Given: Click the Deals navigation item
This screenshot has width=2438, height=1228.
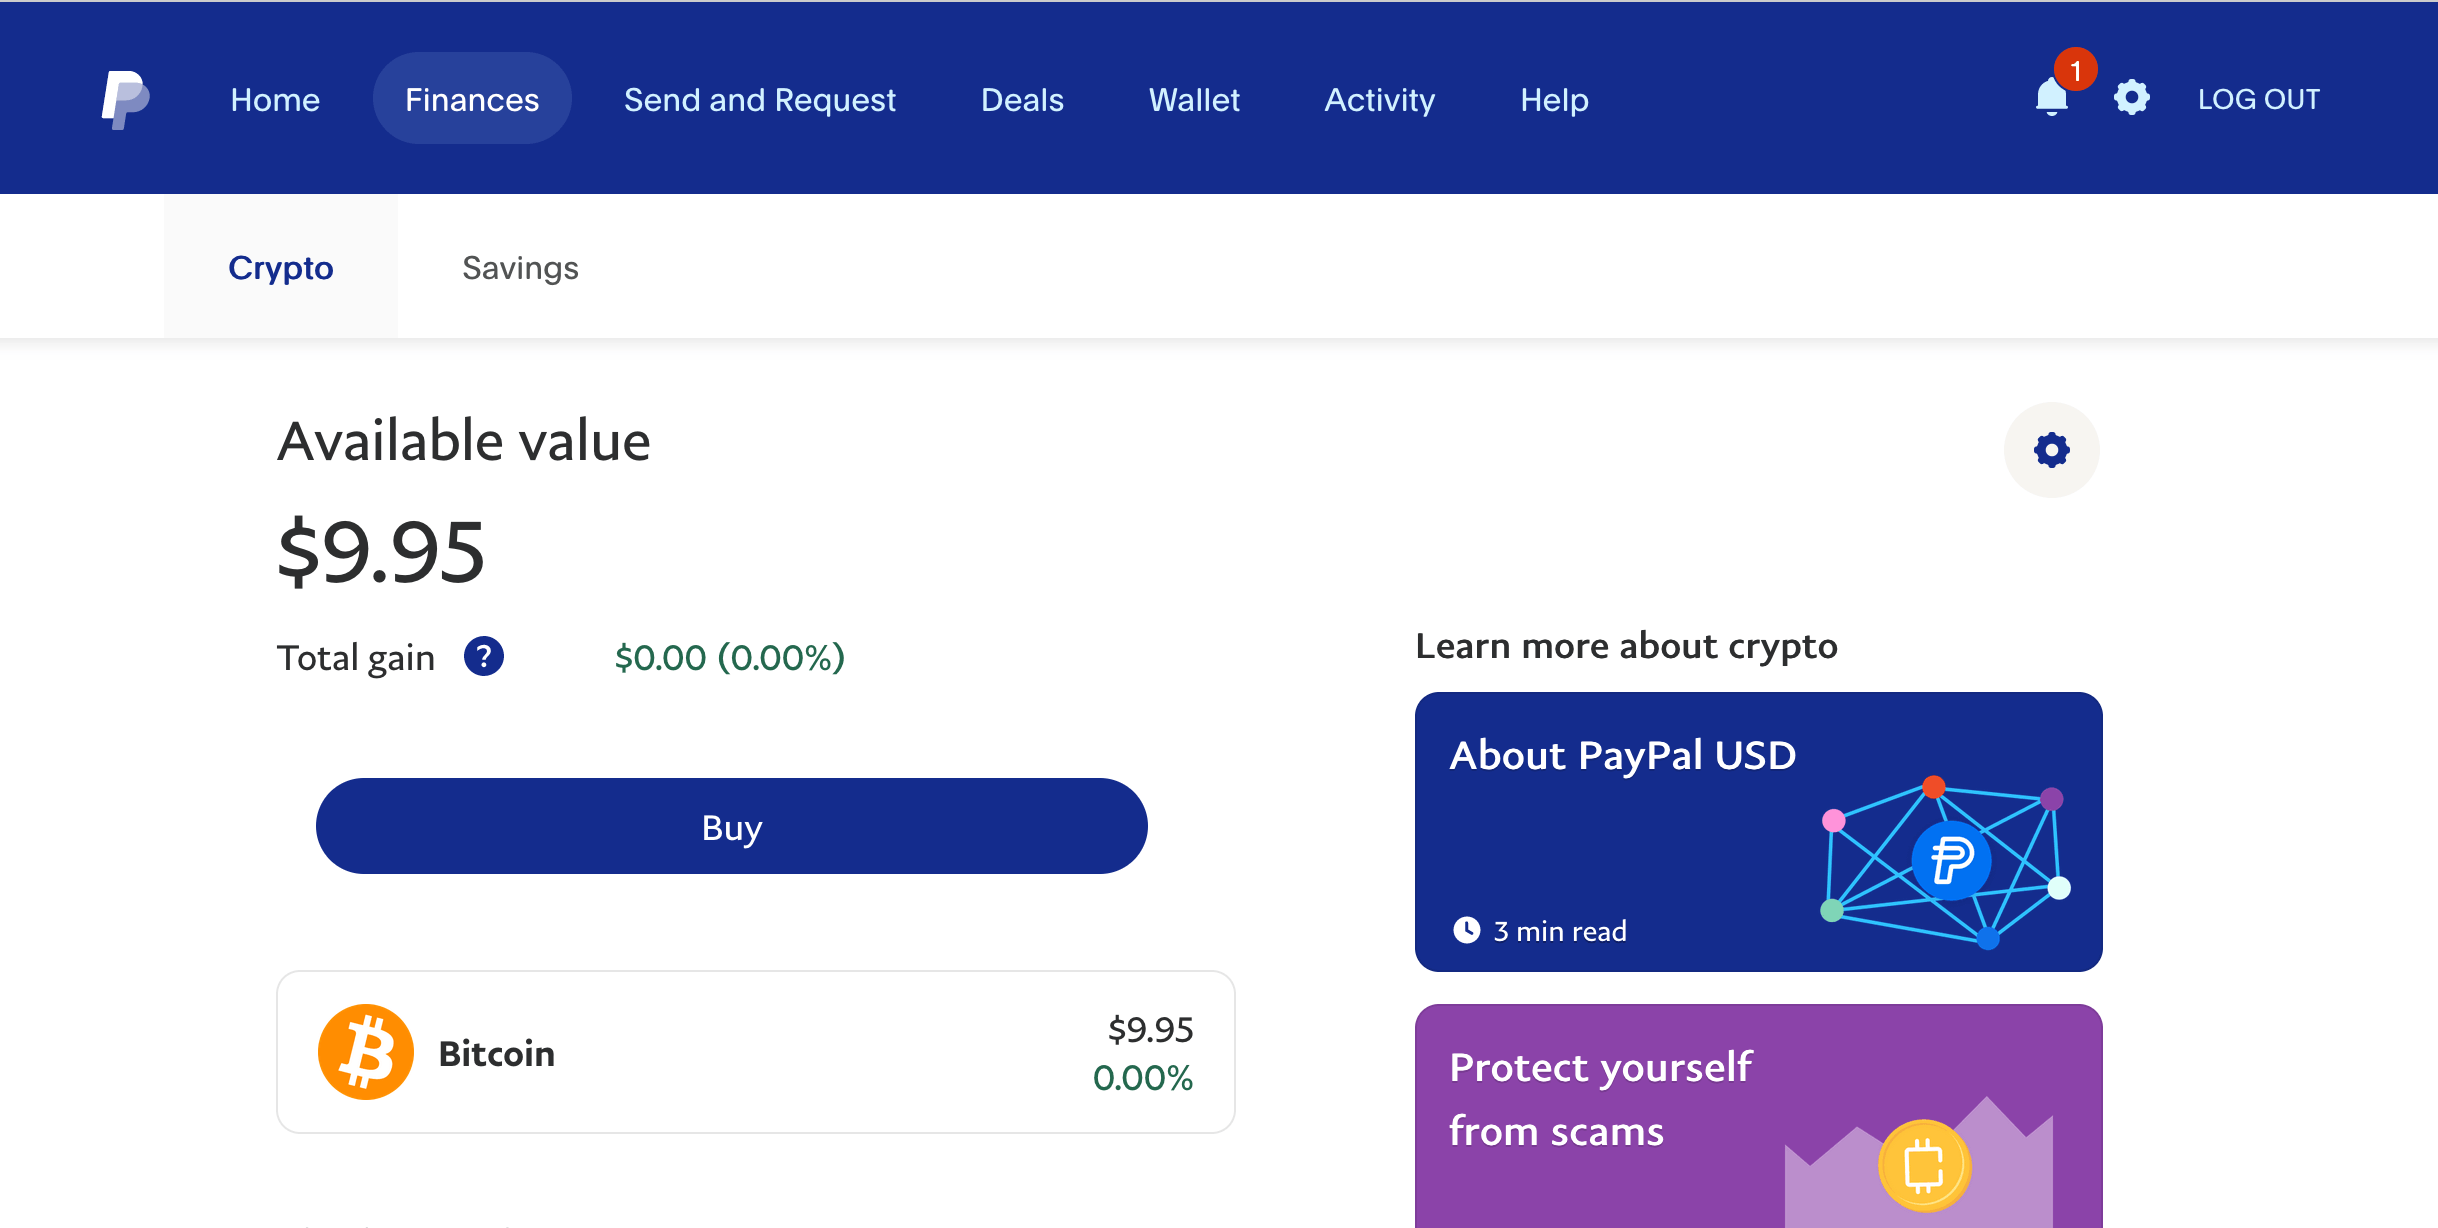Looking at the screenshot, I should [1022, 99].
